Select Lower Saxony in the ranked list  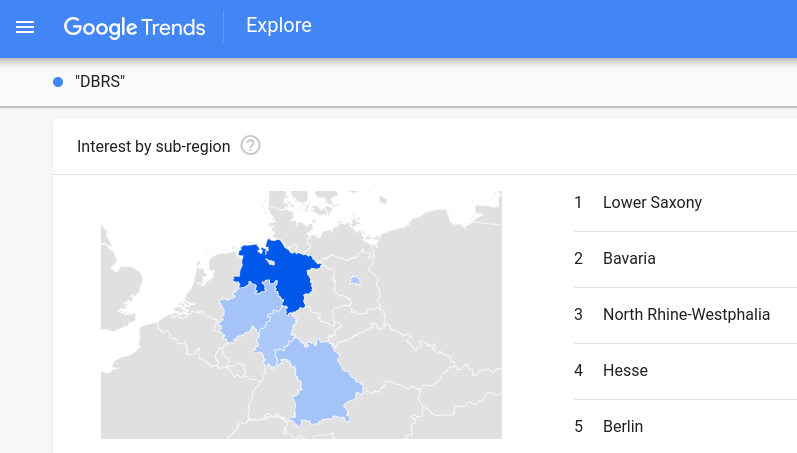(652, 203)
